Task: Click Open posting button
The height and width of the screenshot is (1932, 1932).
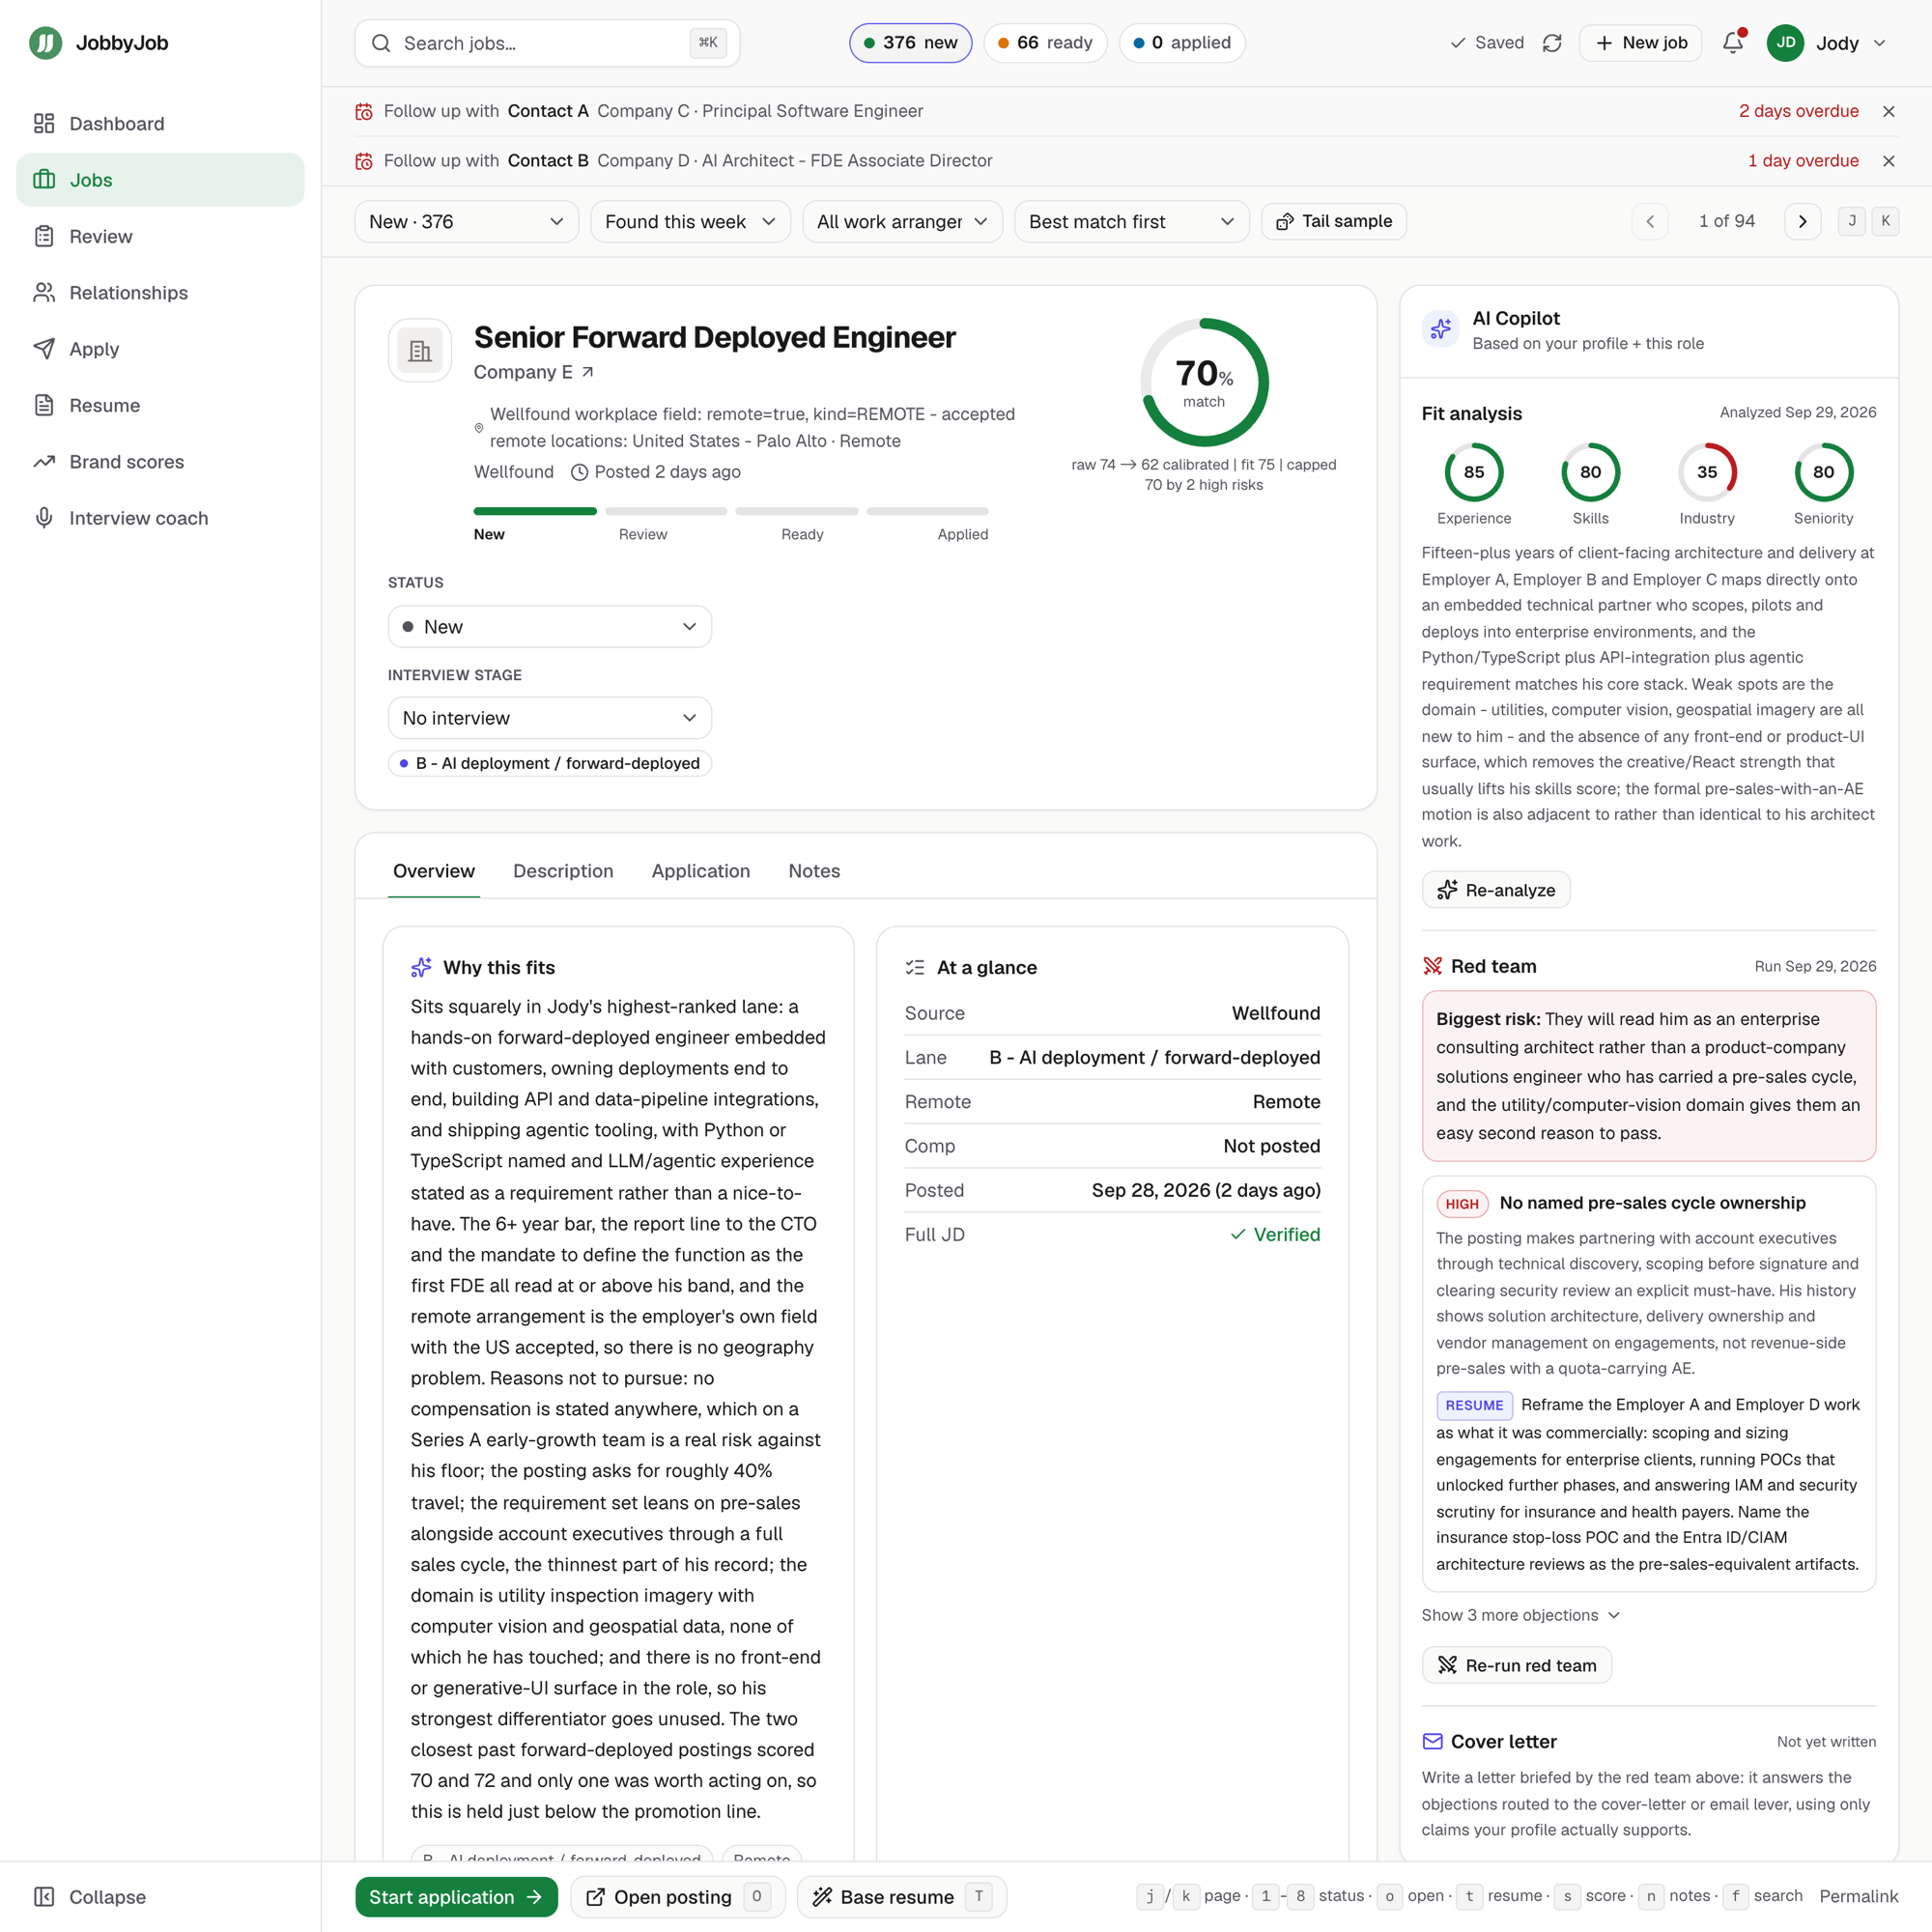Action: pyautogui.click(x=678, y=1897)
